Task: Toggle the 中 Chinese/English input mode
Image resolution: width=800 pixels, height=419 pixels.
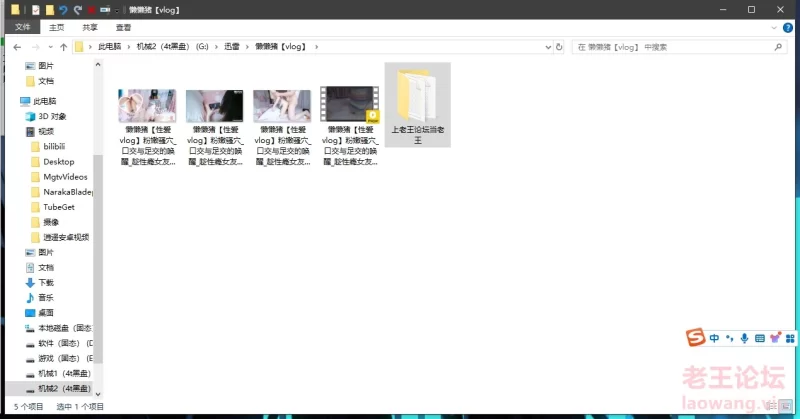Action: tap(714, 338)
